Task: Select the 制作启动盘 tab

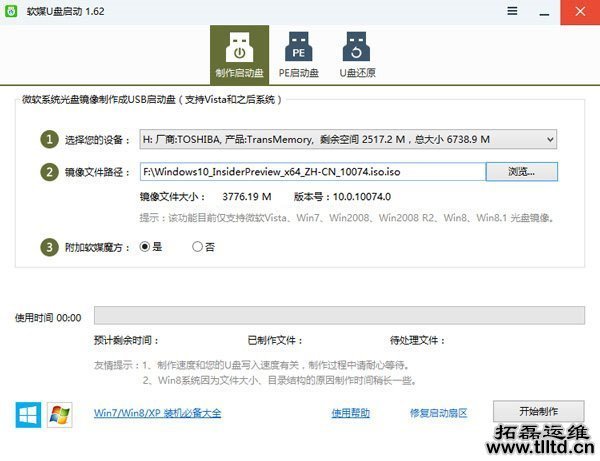Action: point(240,55)
